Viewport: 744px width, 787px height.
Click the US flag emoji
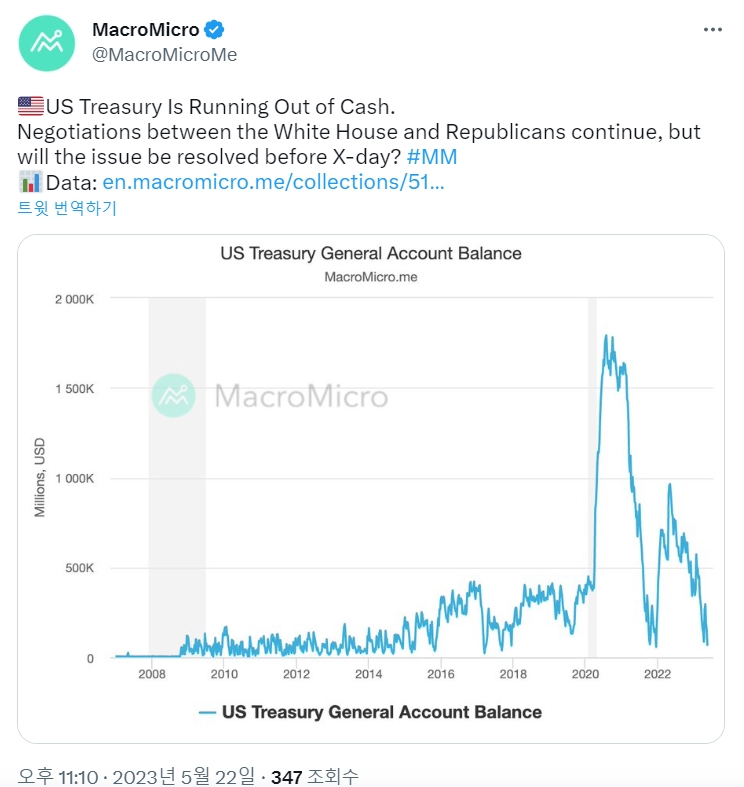[x=31, y=106]
